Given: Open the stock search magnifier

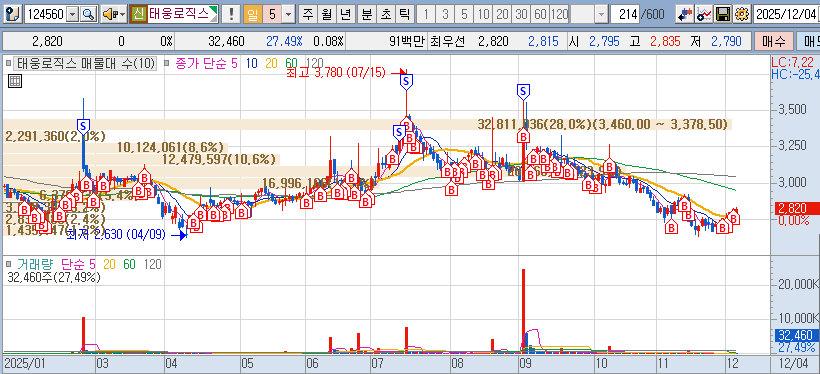Looking at the screenshot, I should [x=89, y=14].
